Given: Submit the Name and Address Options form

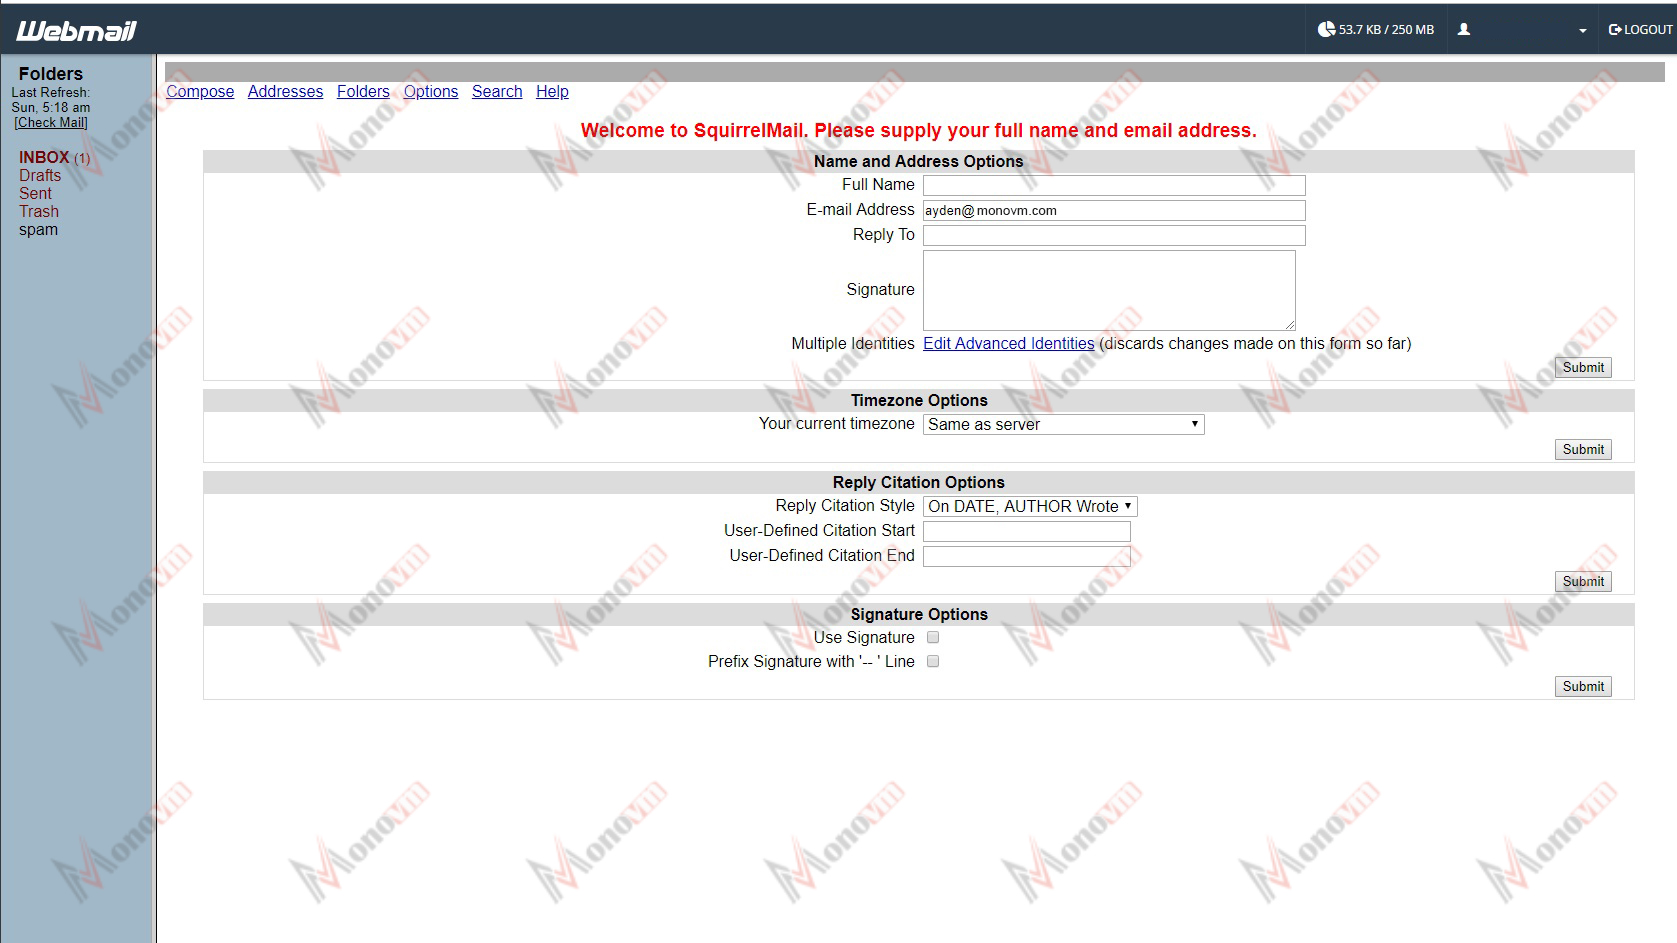Looking at the screenshot, I should pyautogui.click(x=1582, y=367).
